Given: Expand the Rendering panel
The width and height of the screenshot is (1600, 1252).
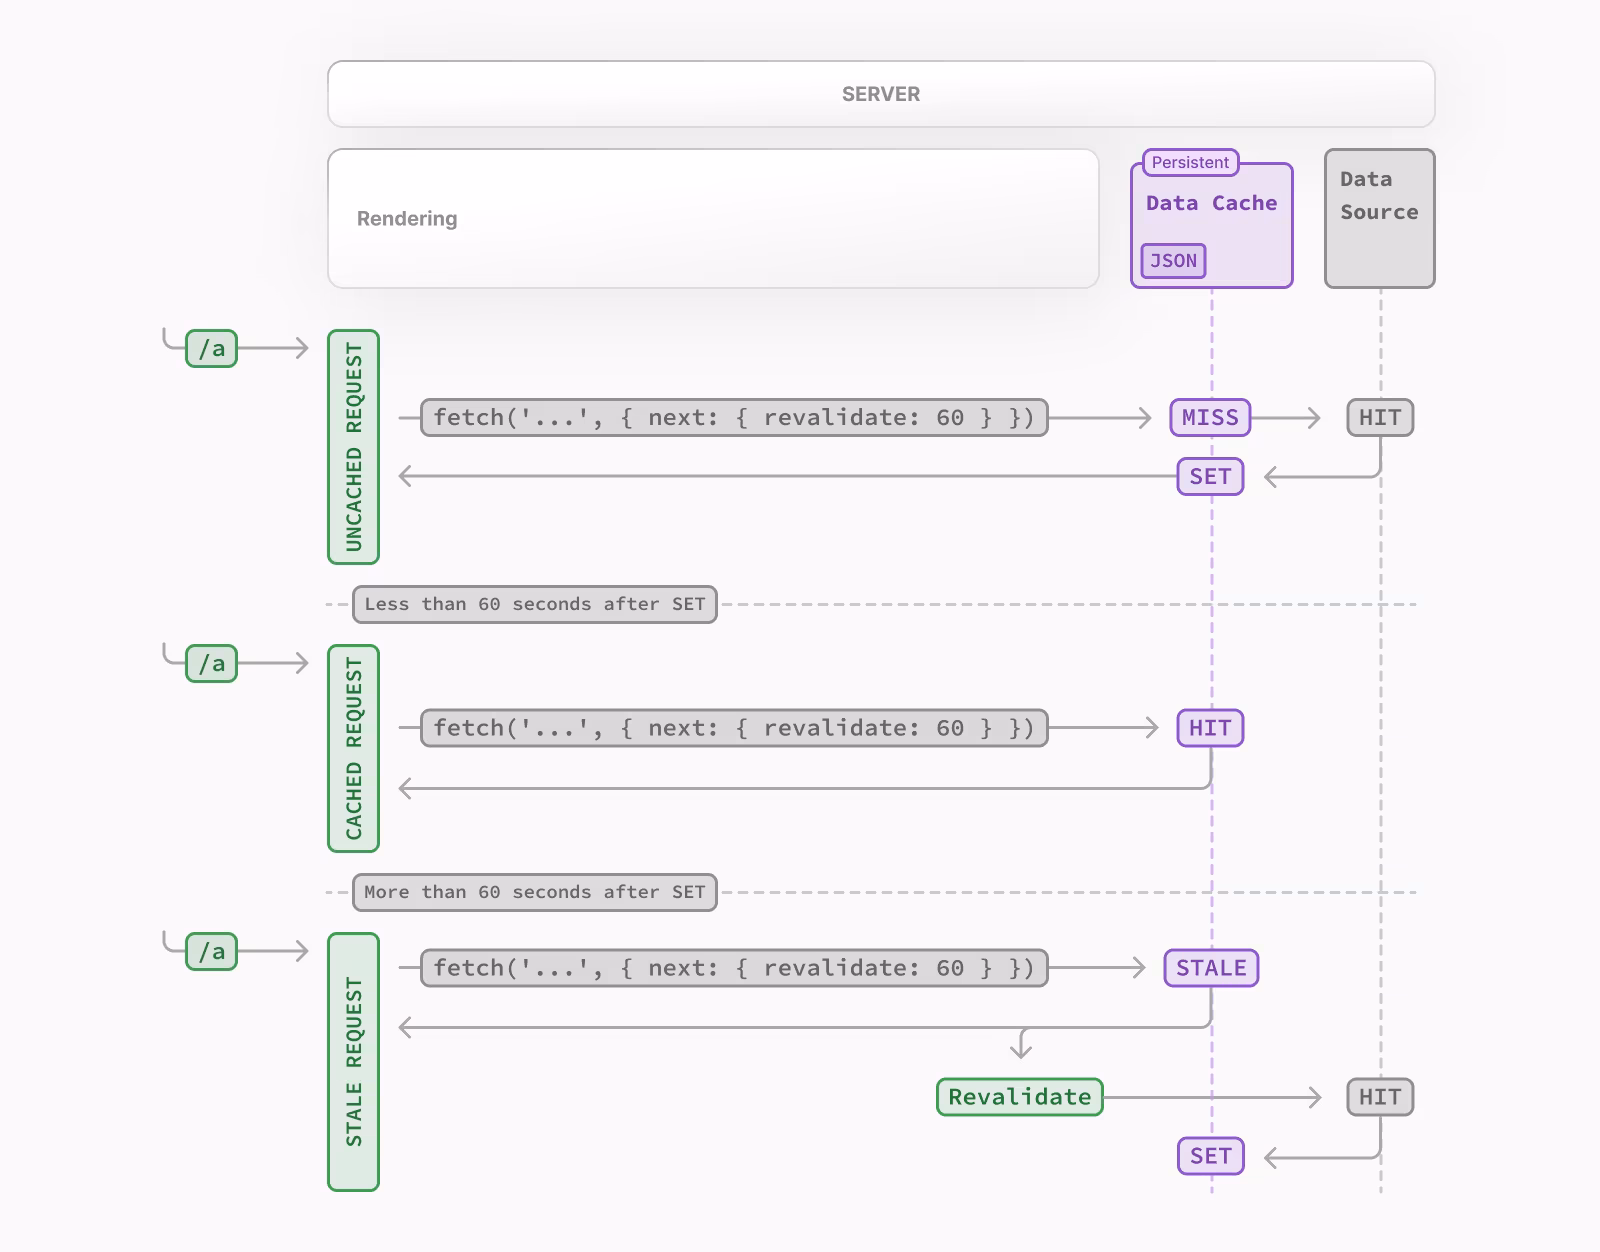Looking at the screenshot, I should [x=713, y=218].
